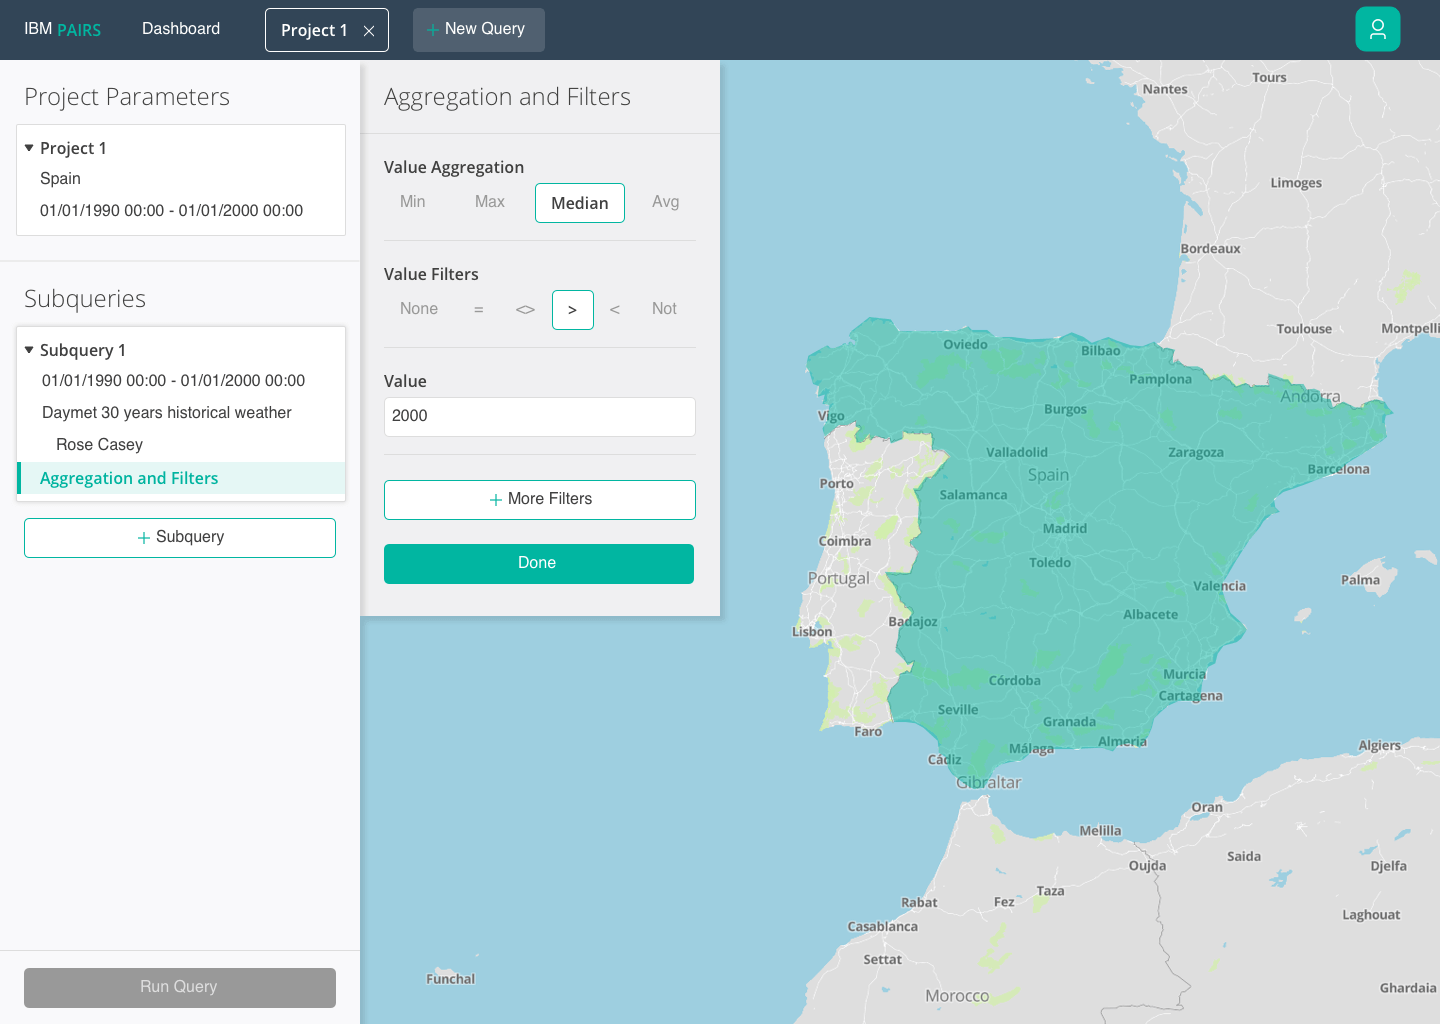Click the Run Query button
1440x1024 pixels.
click(x=179, y=987)
